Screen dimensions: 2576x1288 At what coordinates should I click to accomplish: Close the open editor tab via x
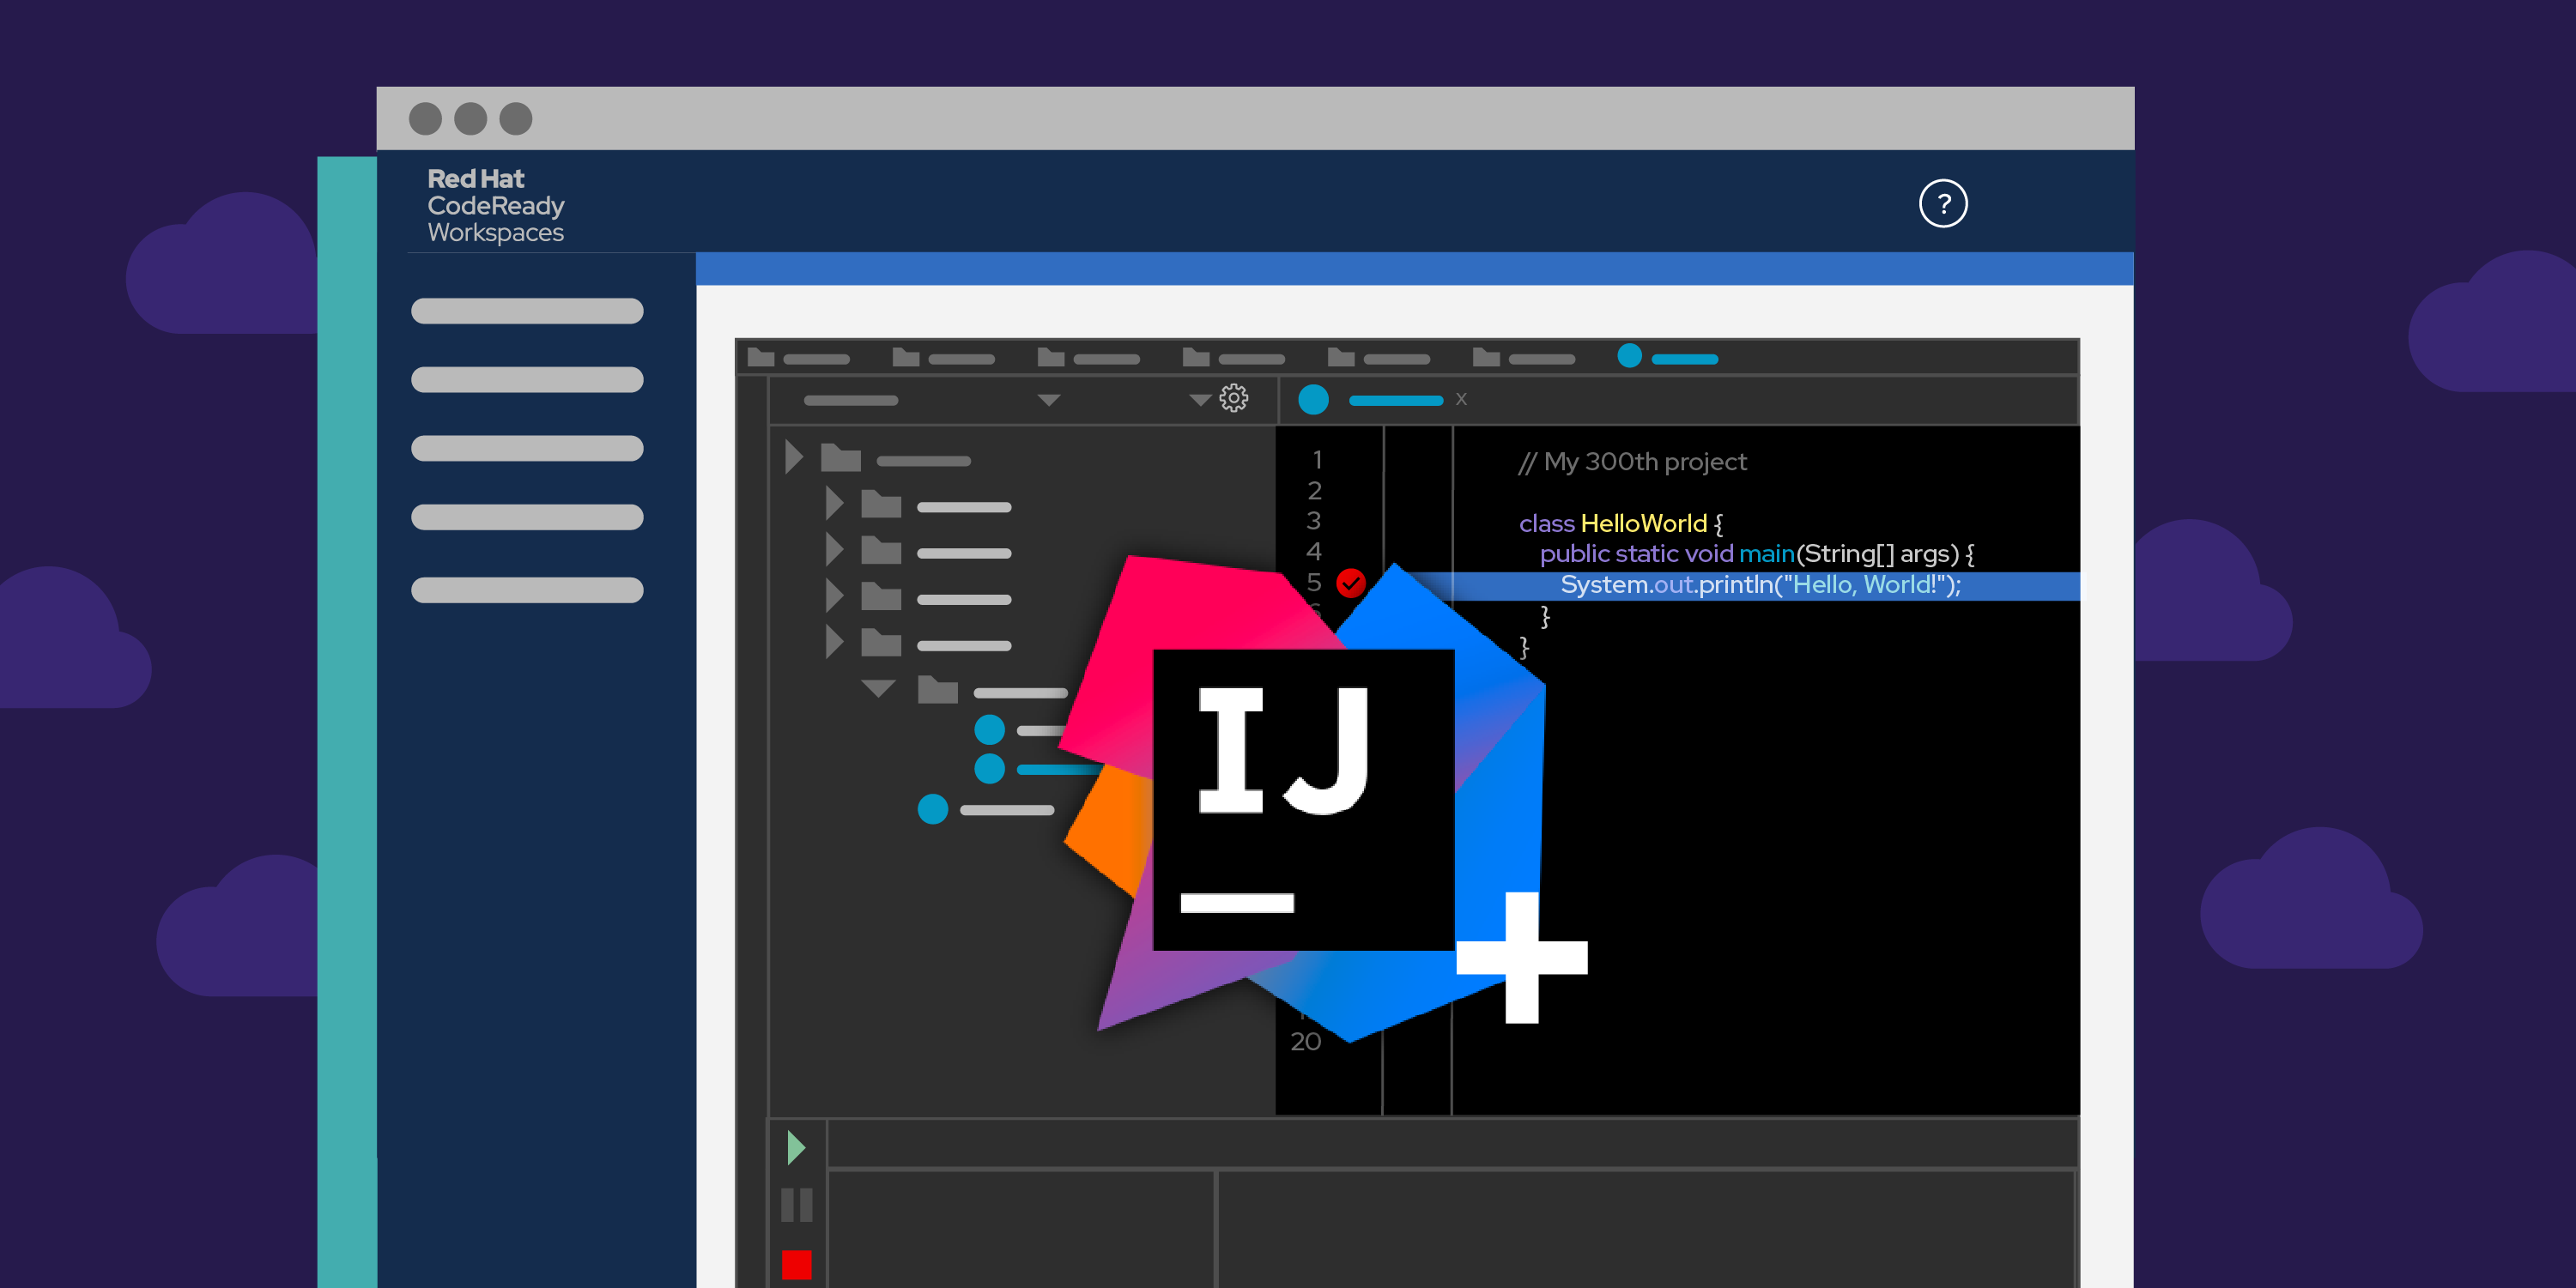[x=1461, y=399]
